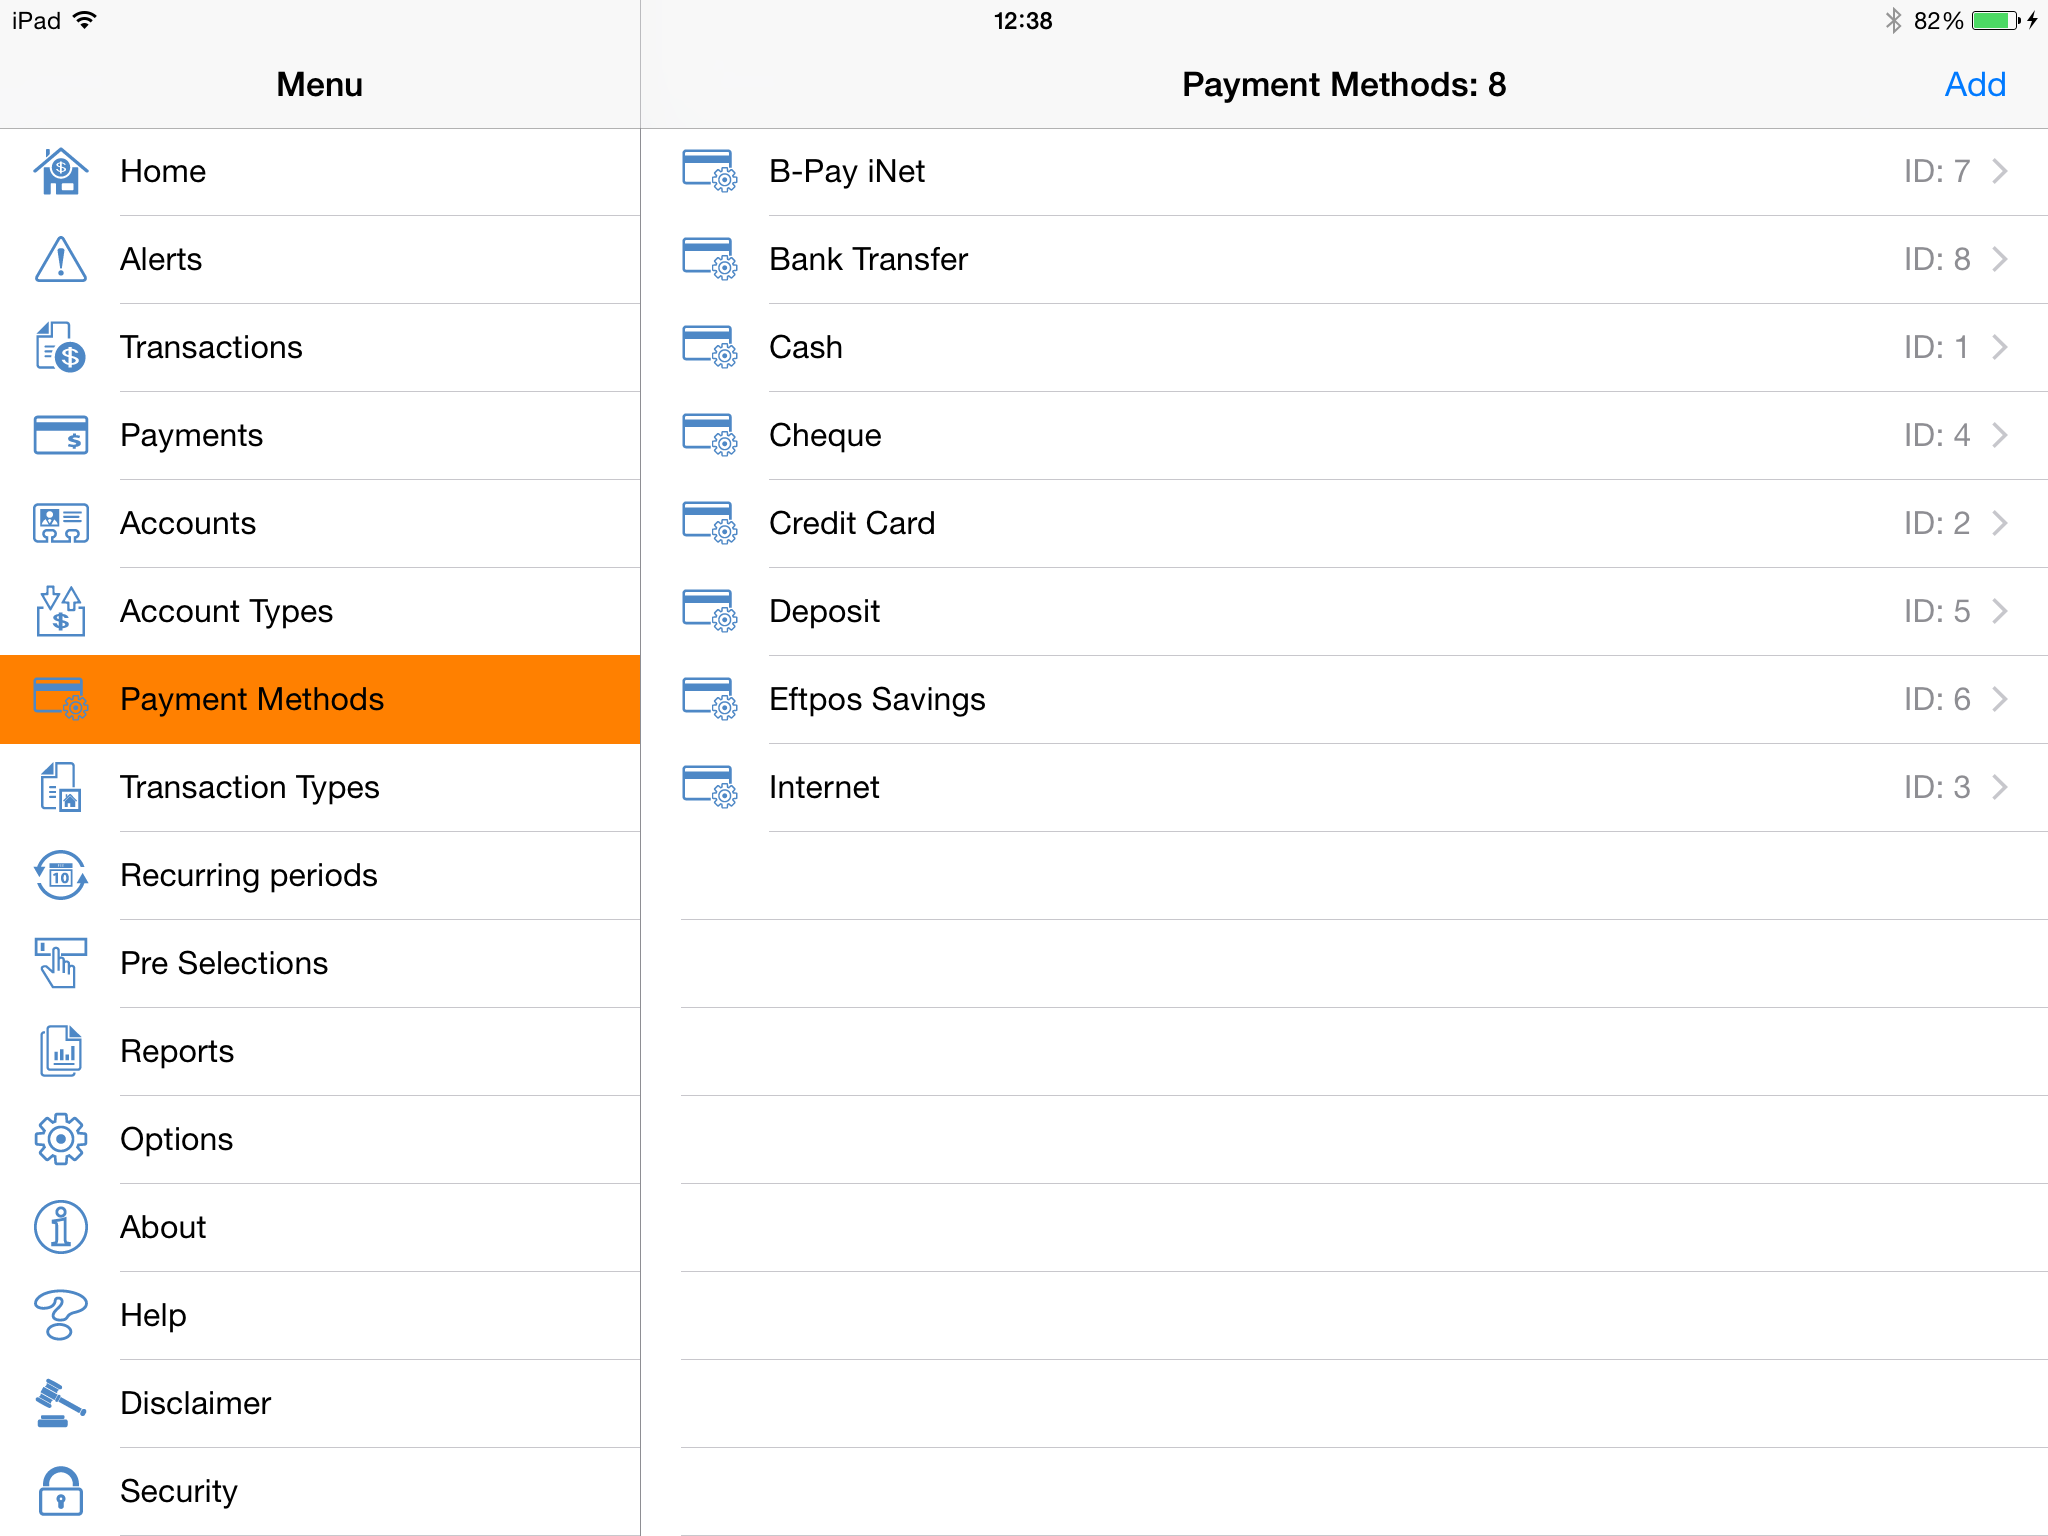
Task: Click the Options gear icon
Action: click(x=61, y=1139)
